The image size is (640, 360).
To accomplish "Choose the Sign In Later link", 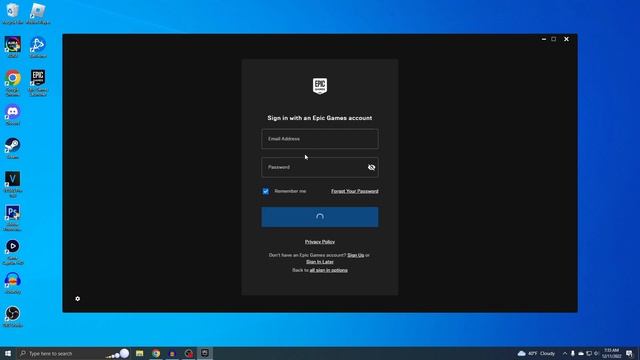I will pyautogui.click(x=320, y=262).
